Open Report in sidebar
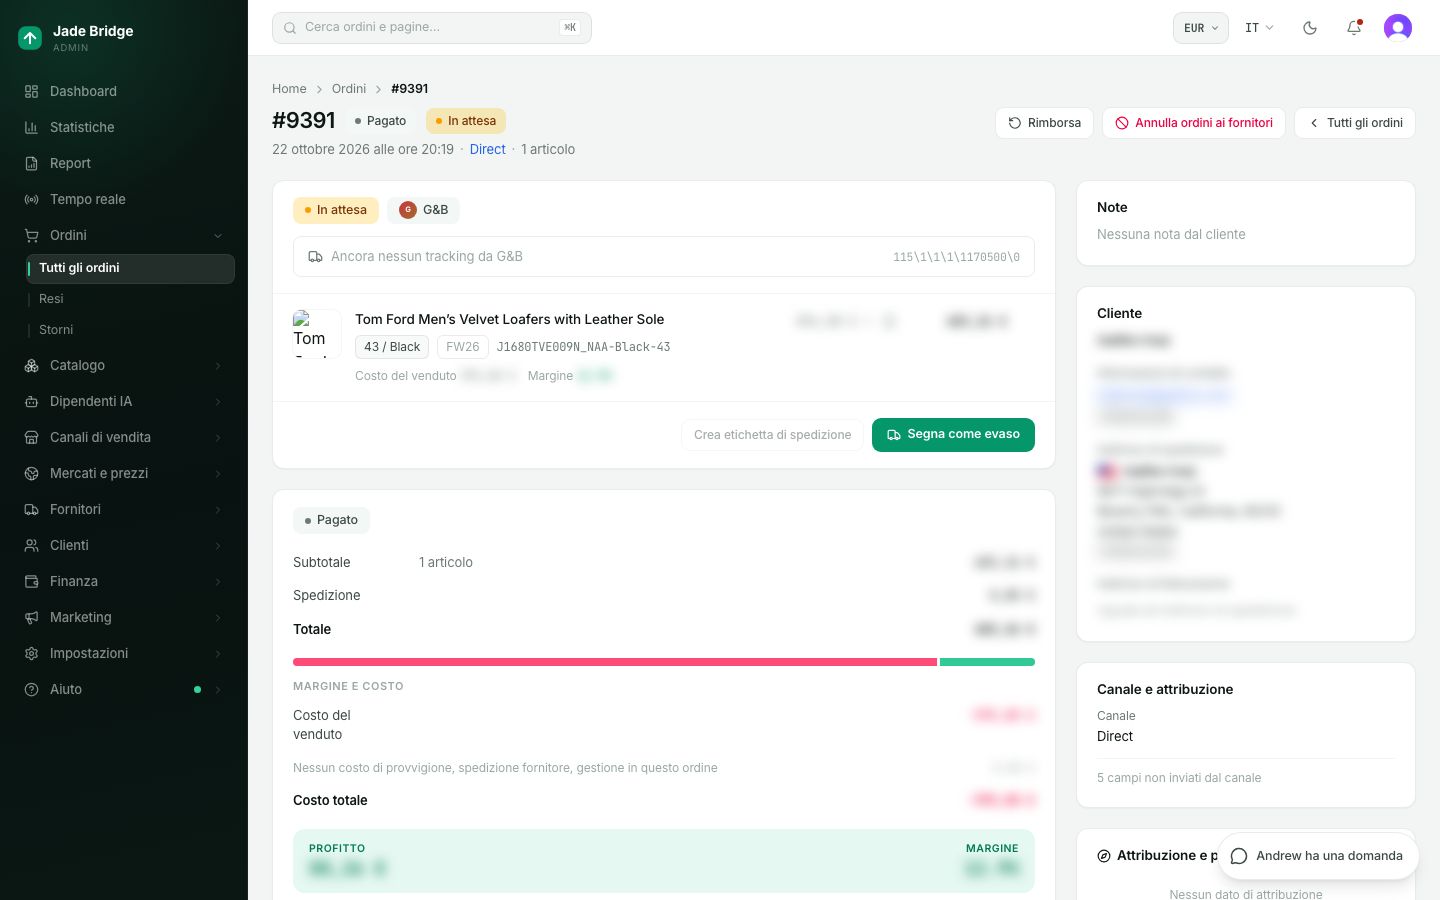1440x900 pixels. tap(124, 163)
